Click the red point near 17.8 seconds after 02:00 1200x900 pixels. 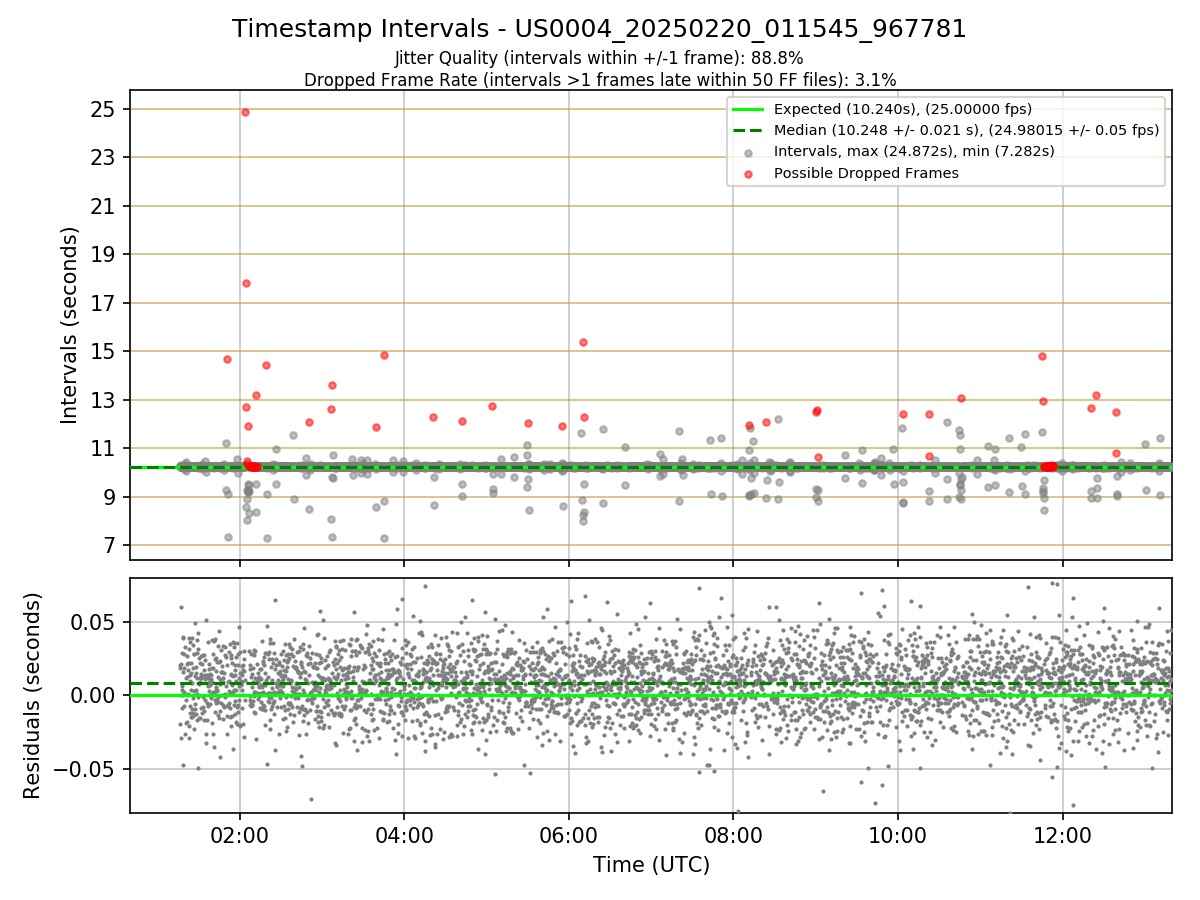[246, 283]
